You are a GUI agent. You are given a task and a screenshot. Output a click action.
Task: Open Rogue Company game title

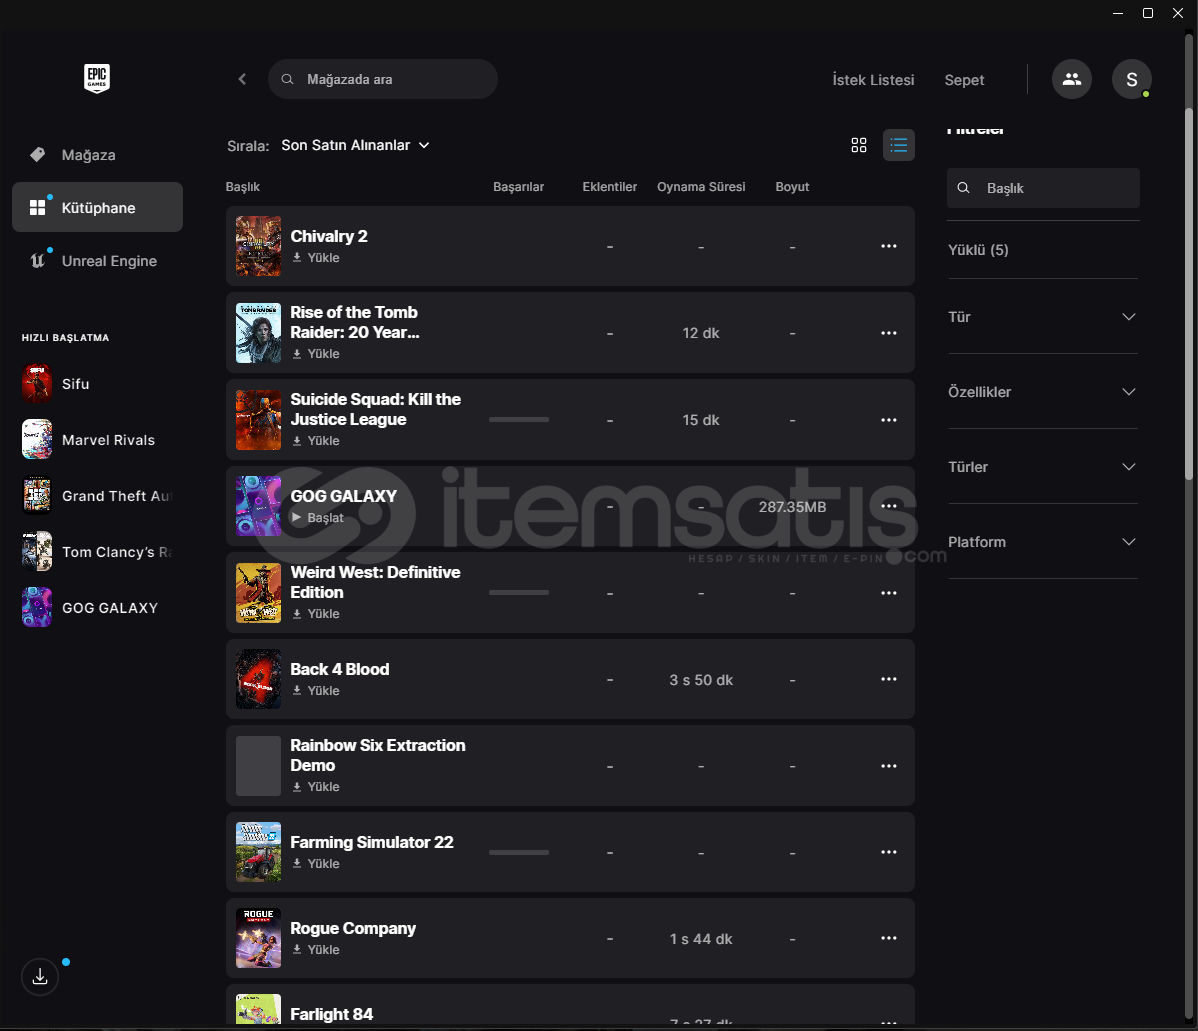pos(353,928)
